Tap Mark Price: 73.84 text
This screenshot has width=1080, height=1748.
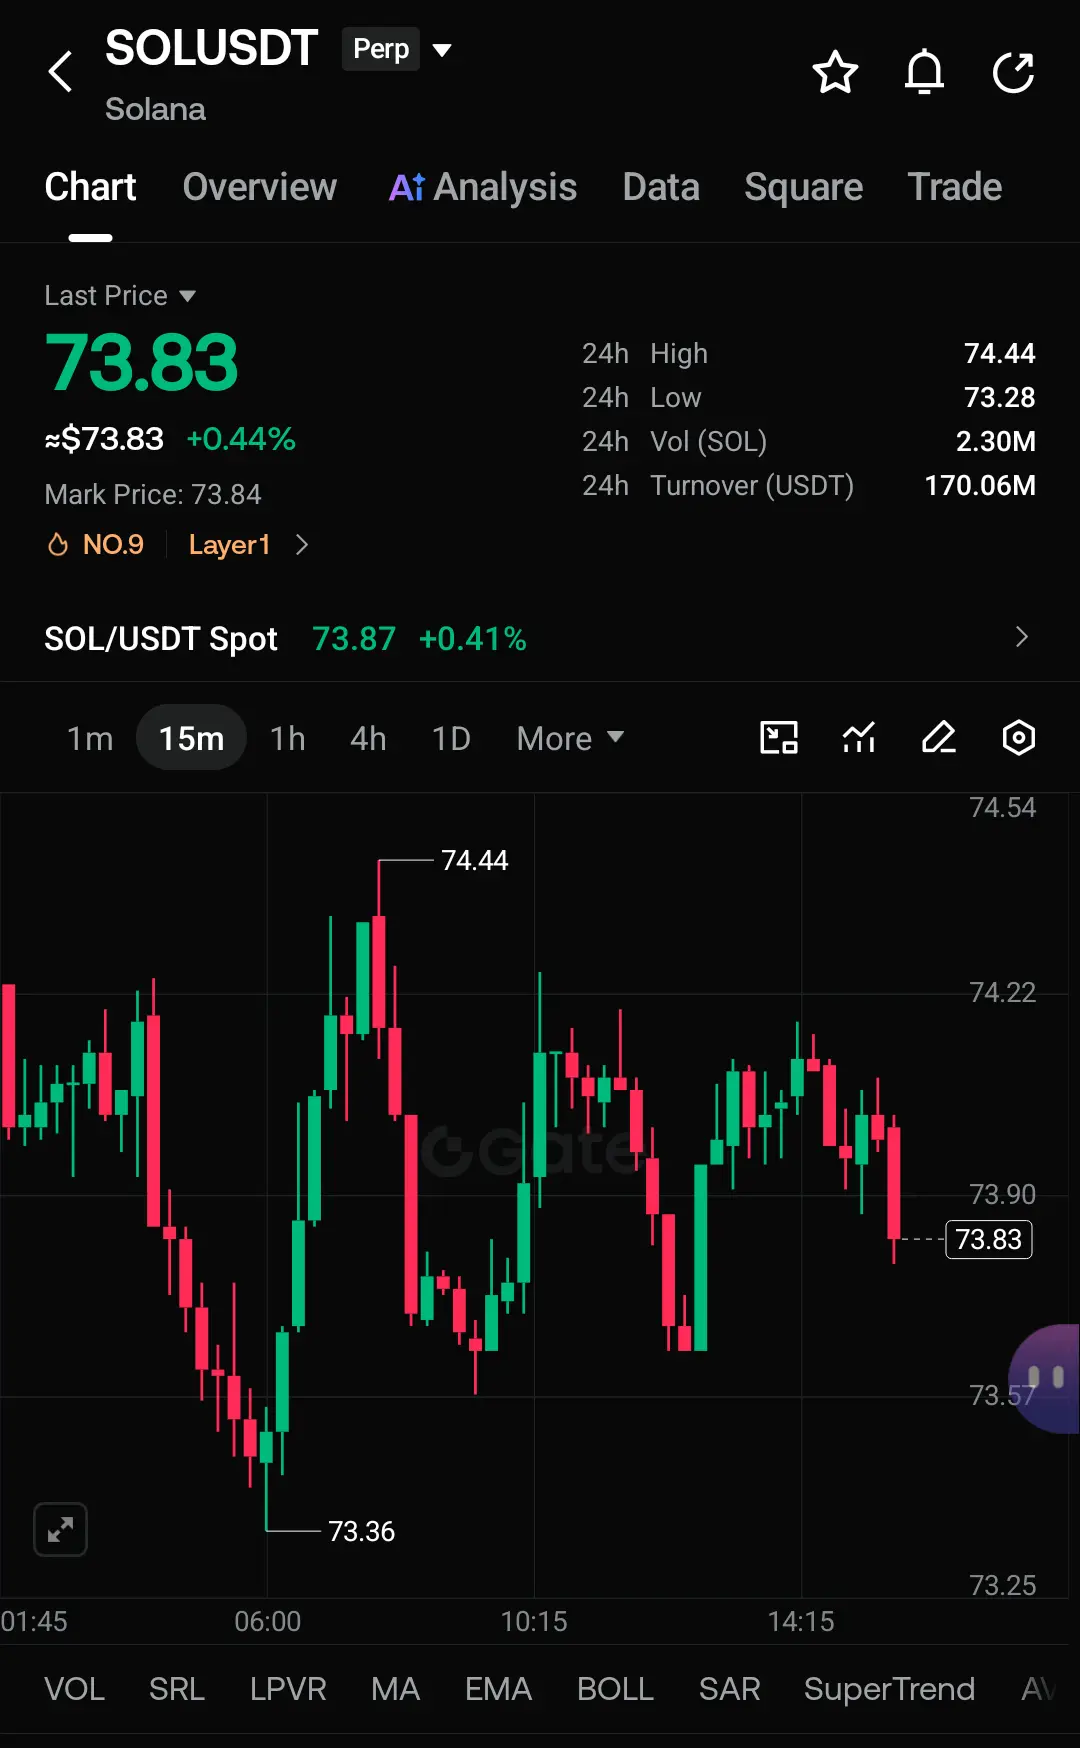point(153,495)
